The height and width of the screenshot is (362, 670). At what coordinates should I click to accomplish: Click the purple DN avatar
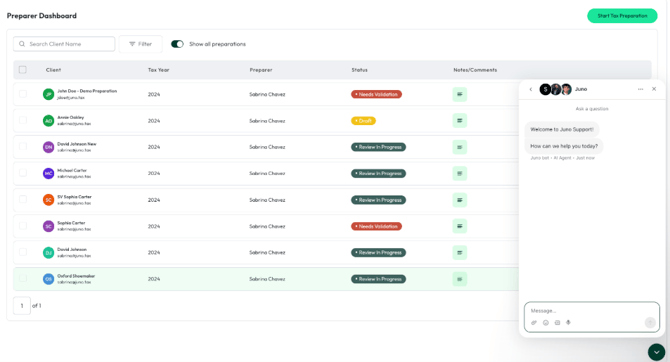coord(48,147)
